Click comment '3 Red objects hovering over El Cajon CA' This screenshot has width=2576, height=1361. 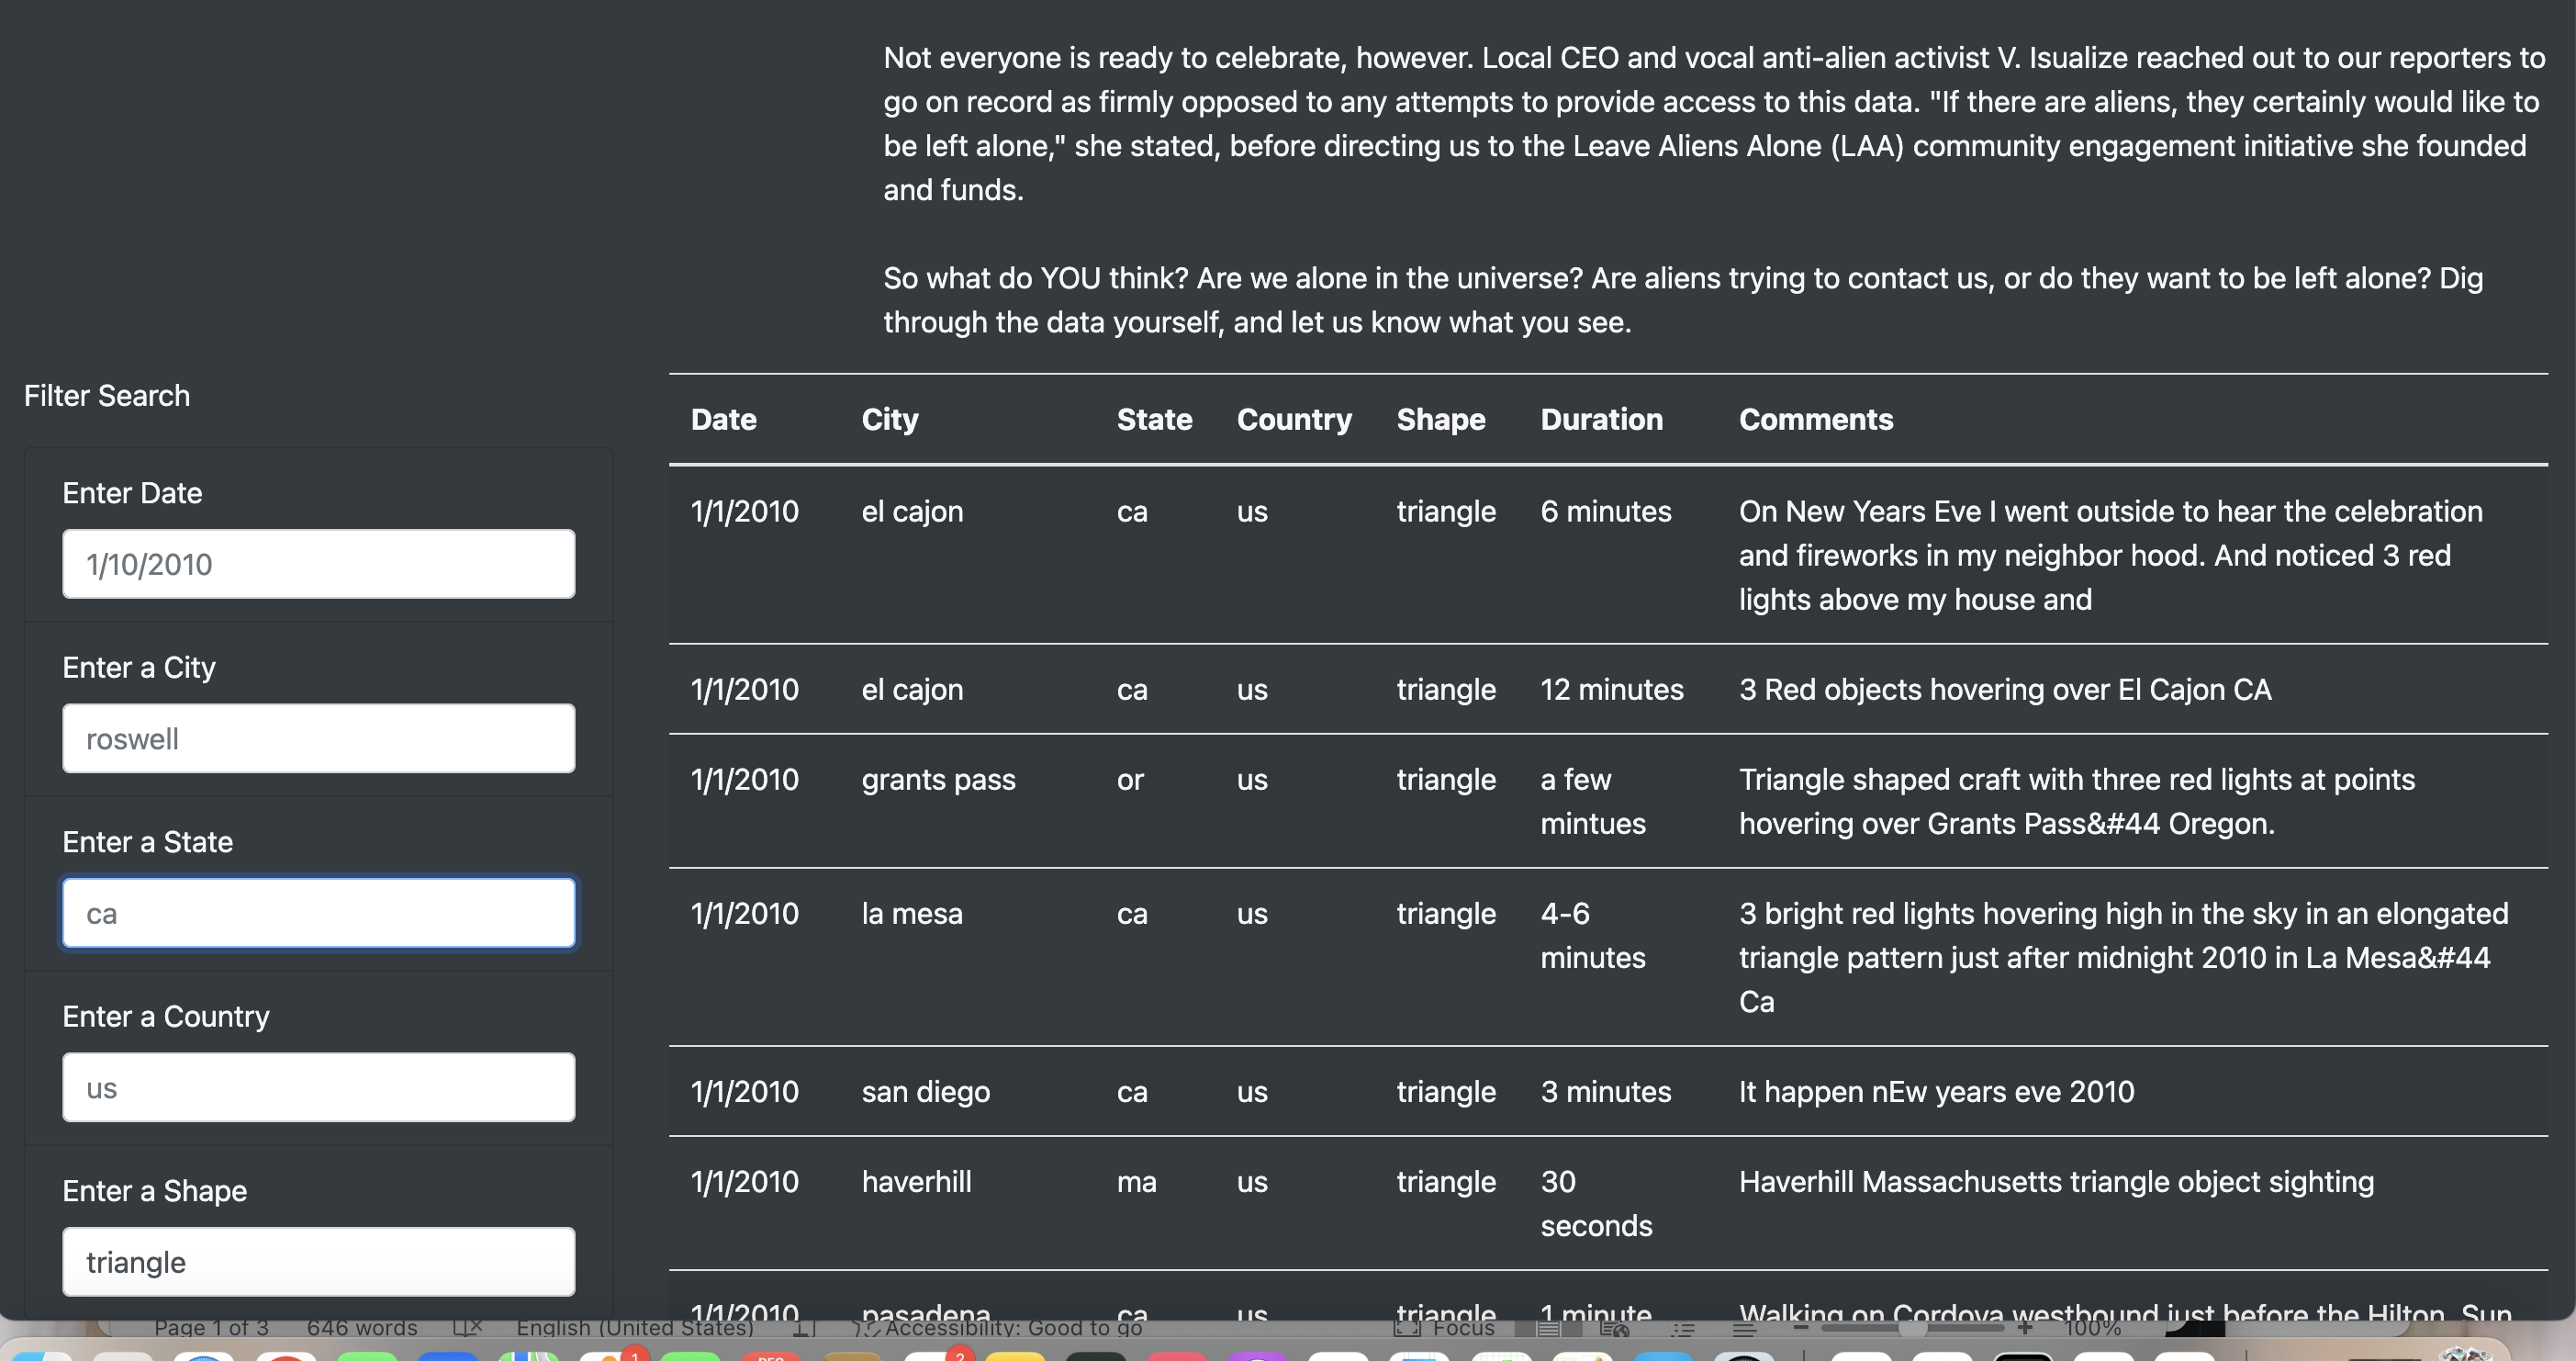(x=2005, y=689)
